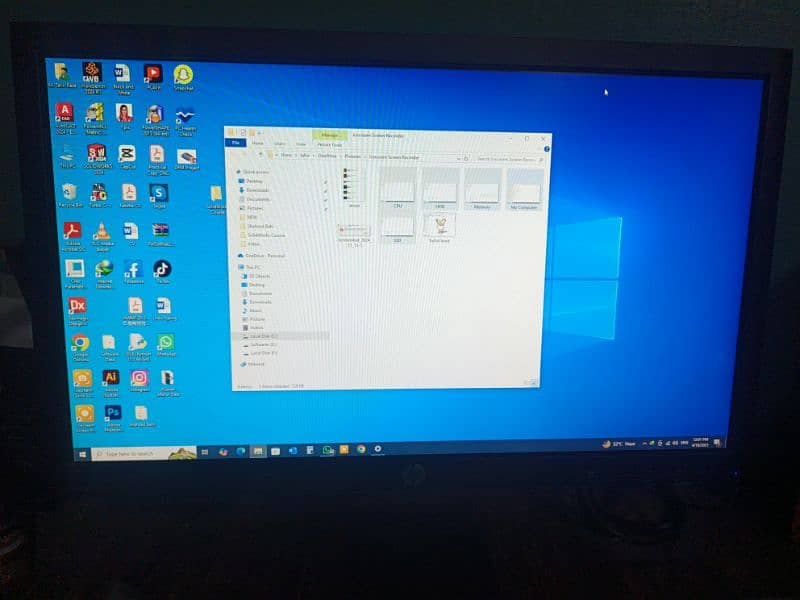Click the Windows Start button
The height and width of the screenshot is (600, 800).
click(83, 454)
